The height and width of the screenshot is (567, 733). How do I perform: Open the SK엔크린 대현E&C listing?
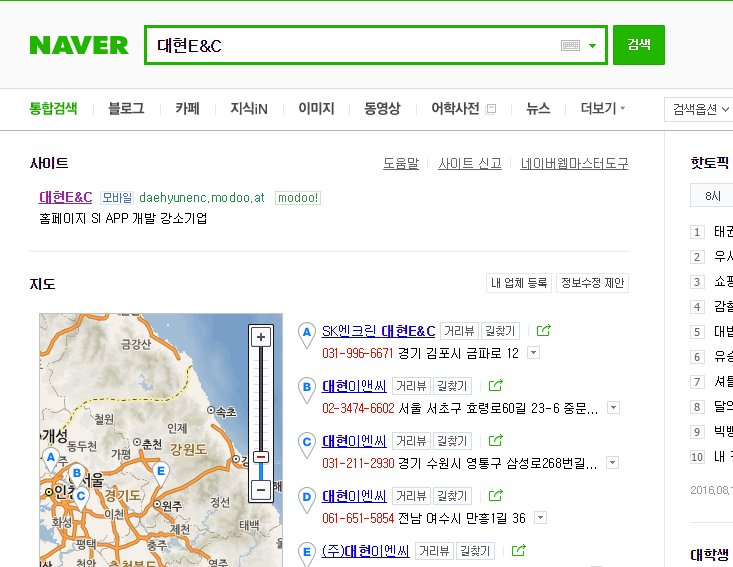pos(378,331)
